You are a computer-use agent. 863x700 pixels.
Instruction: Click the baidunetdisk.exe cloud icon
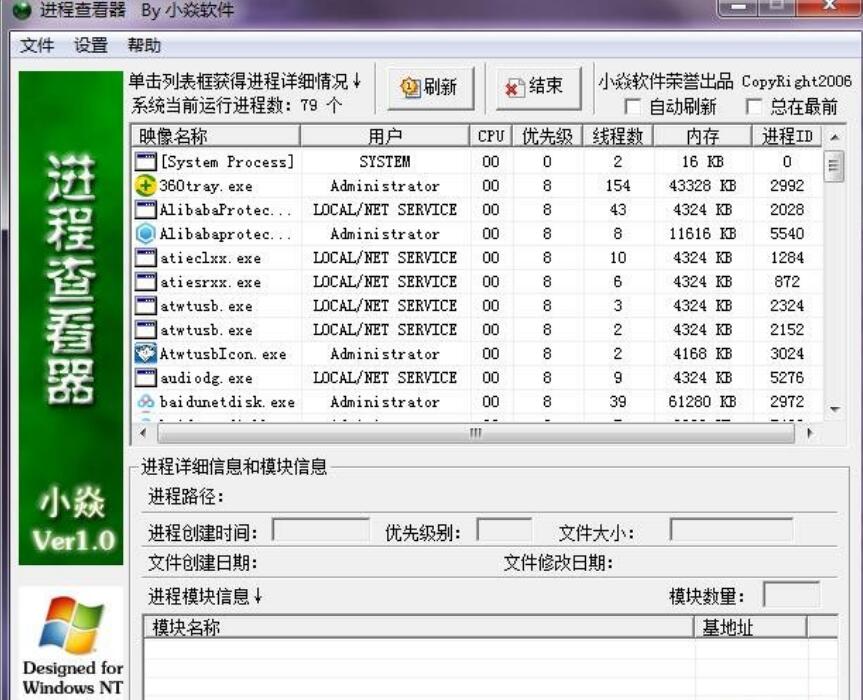[145, 402]
